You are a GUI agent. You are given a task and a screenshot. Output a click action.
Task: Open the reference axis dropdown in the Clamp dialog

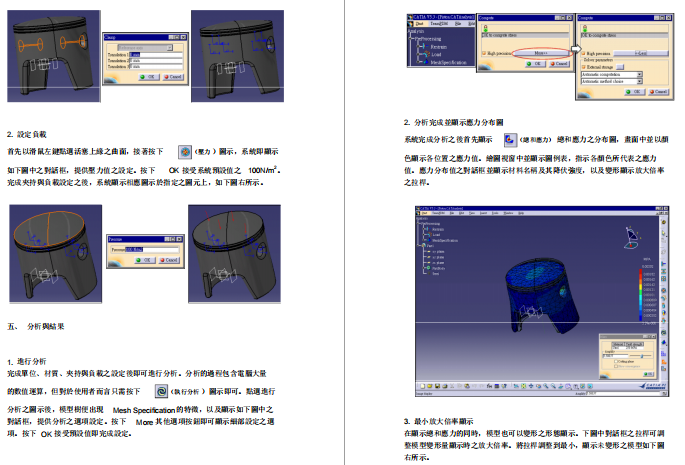pyautogui.click(x=145, y=48)
